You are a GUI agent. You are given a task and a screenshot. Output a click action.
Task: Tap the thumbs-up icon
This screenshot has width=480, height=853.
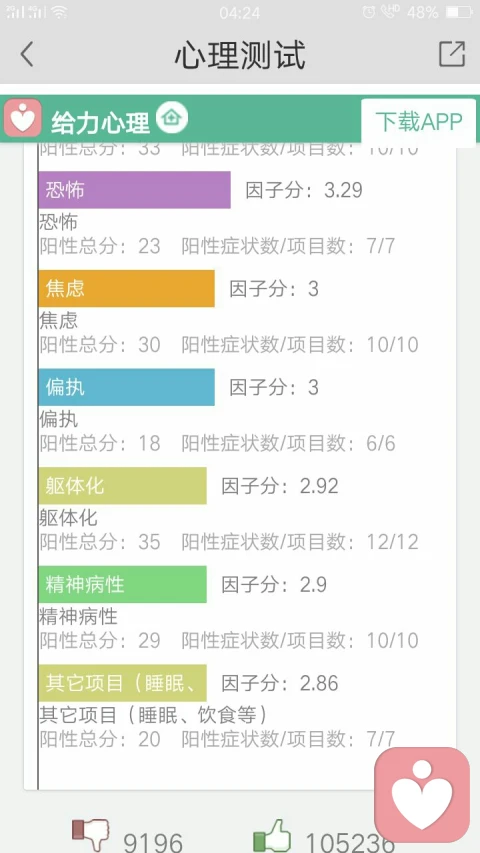pyautogui.click(x=272, y=836)
